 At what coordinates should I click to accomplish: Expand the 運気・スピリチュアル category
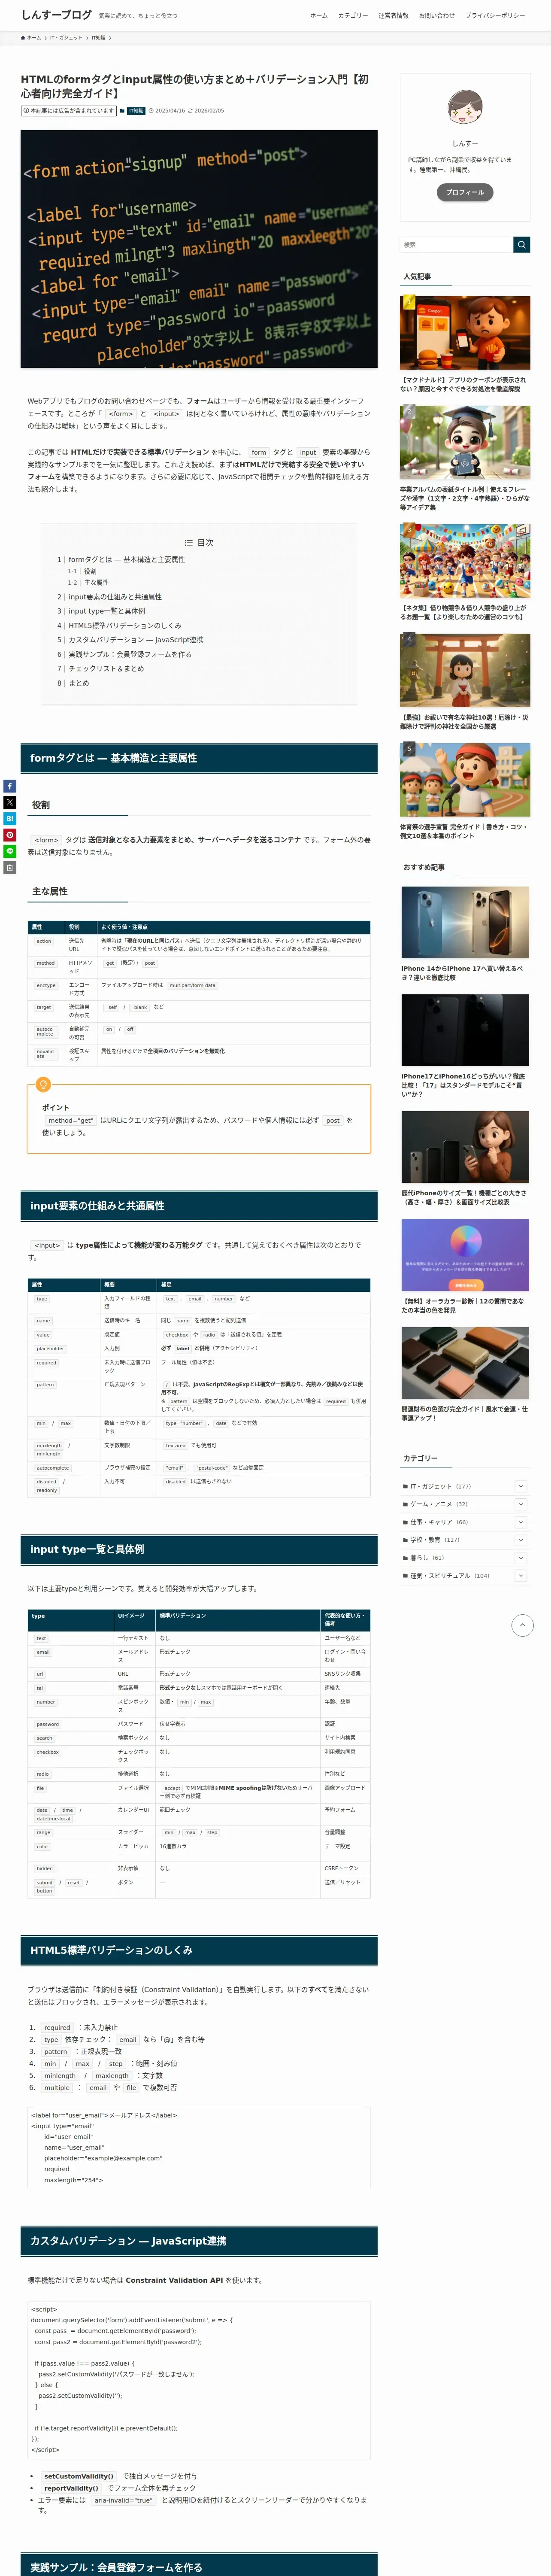(521, 1575)
